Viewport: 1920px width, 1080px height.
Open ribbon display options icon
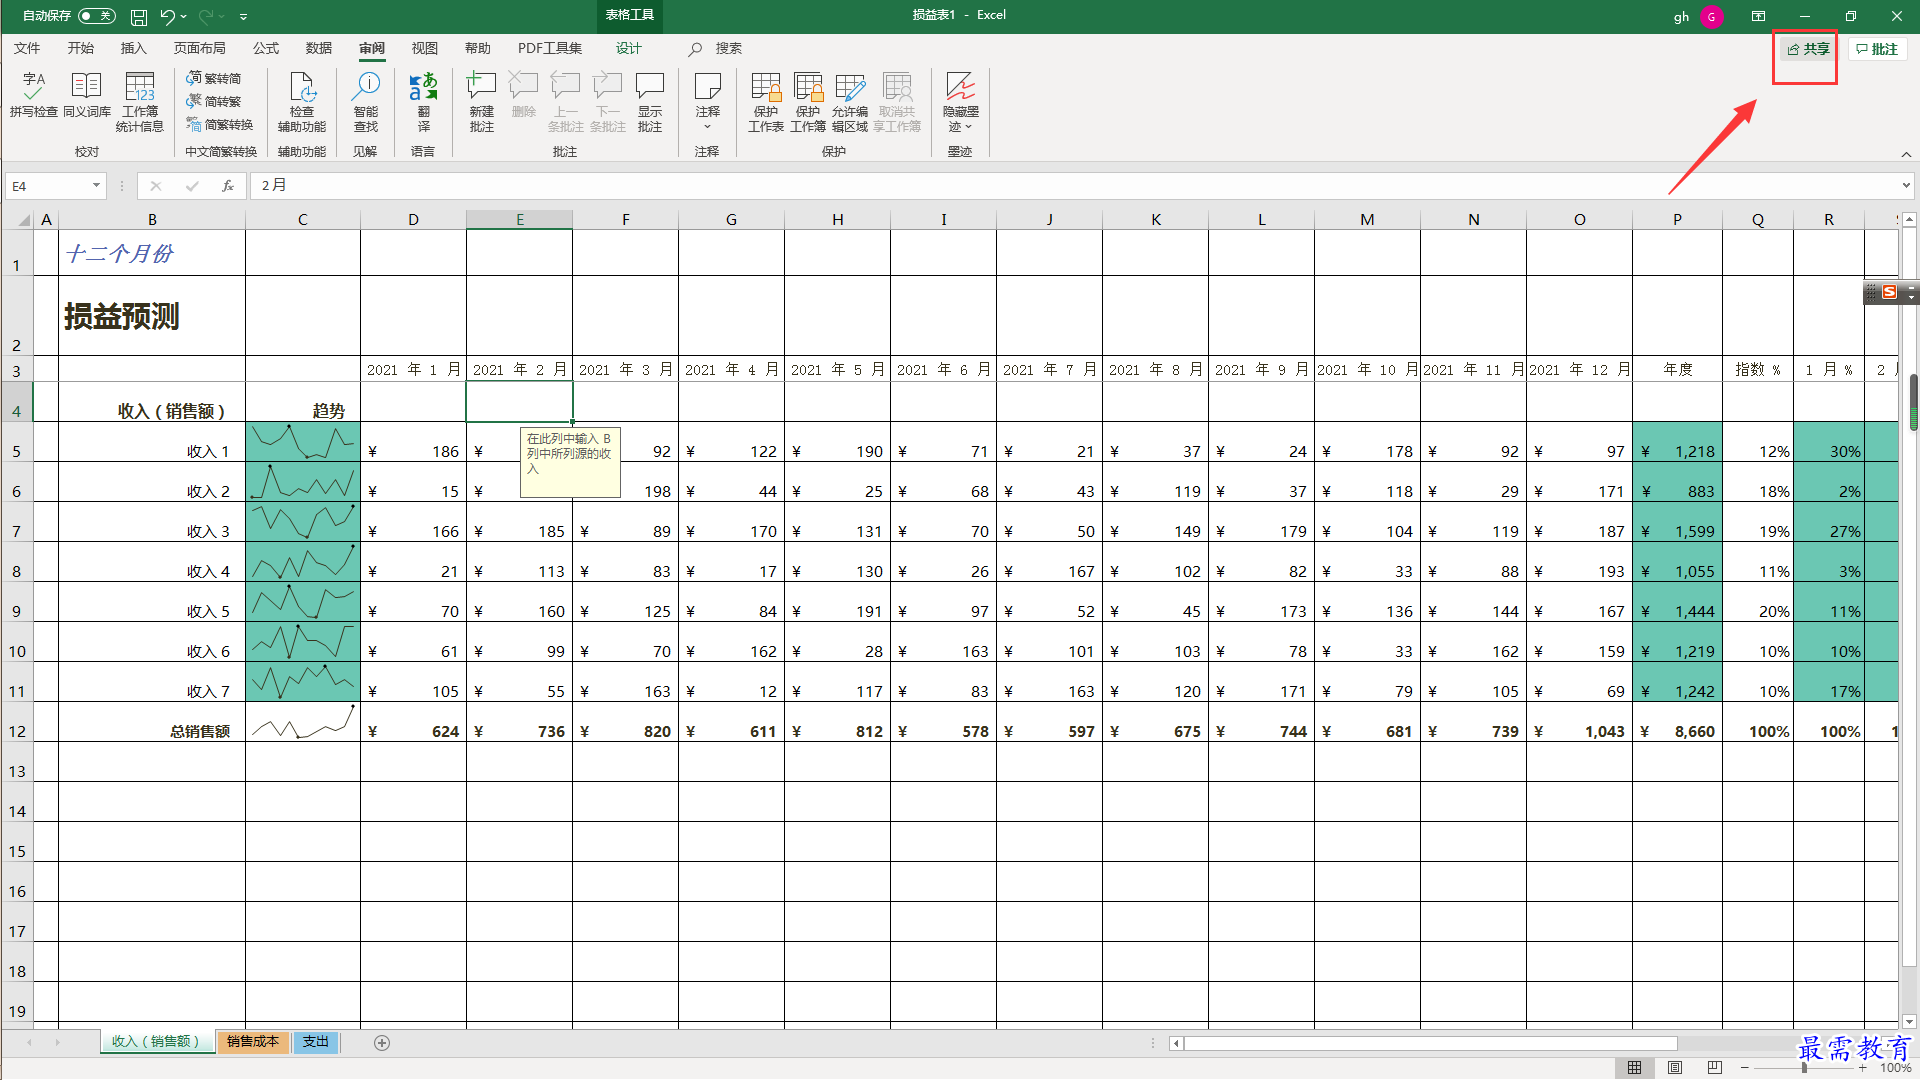1758,16
